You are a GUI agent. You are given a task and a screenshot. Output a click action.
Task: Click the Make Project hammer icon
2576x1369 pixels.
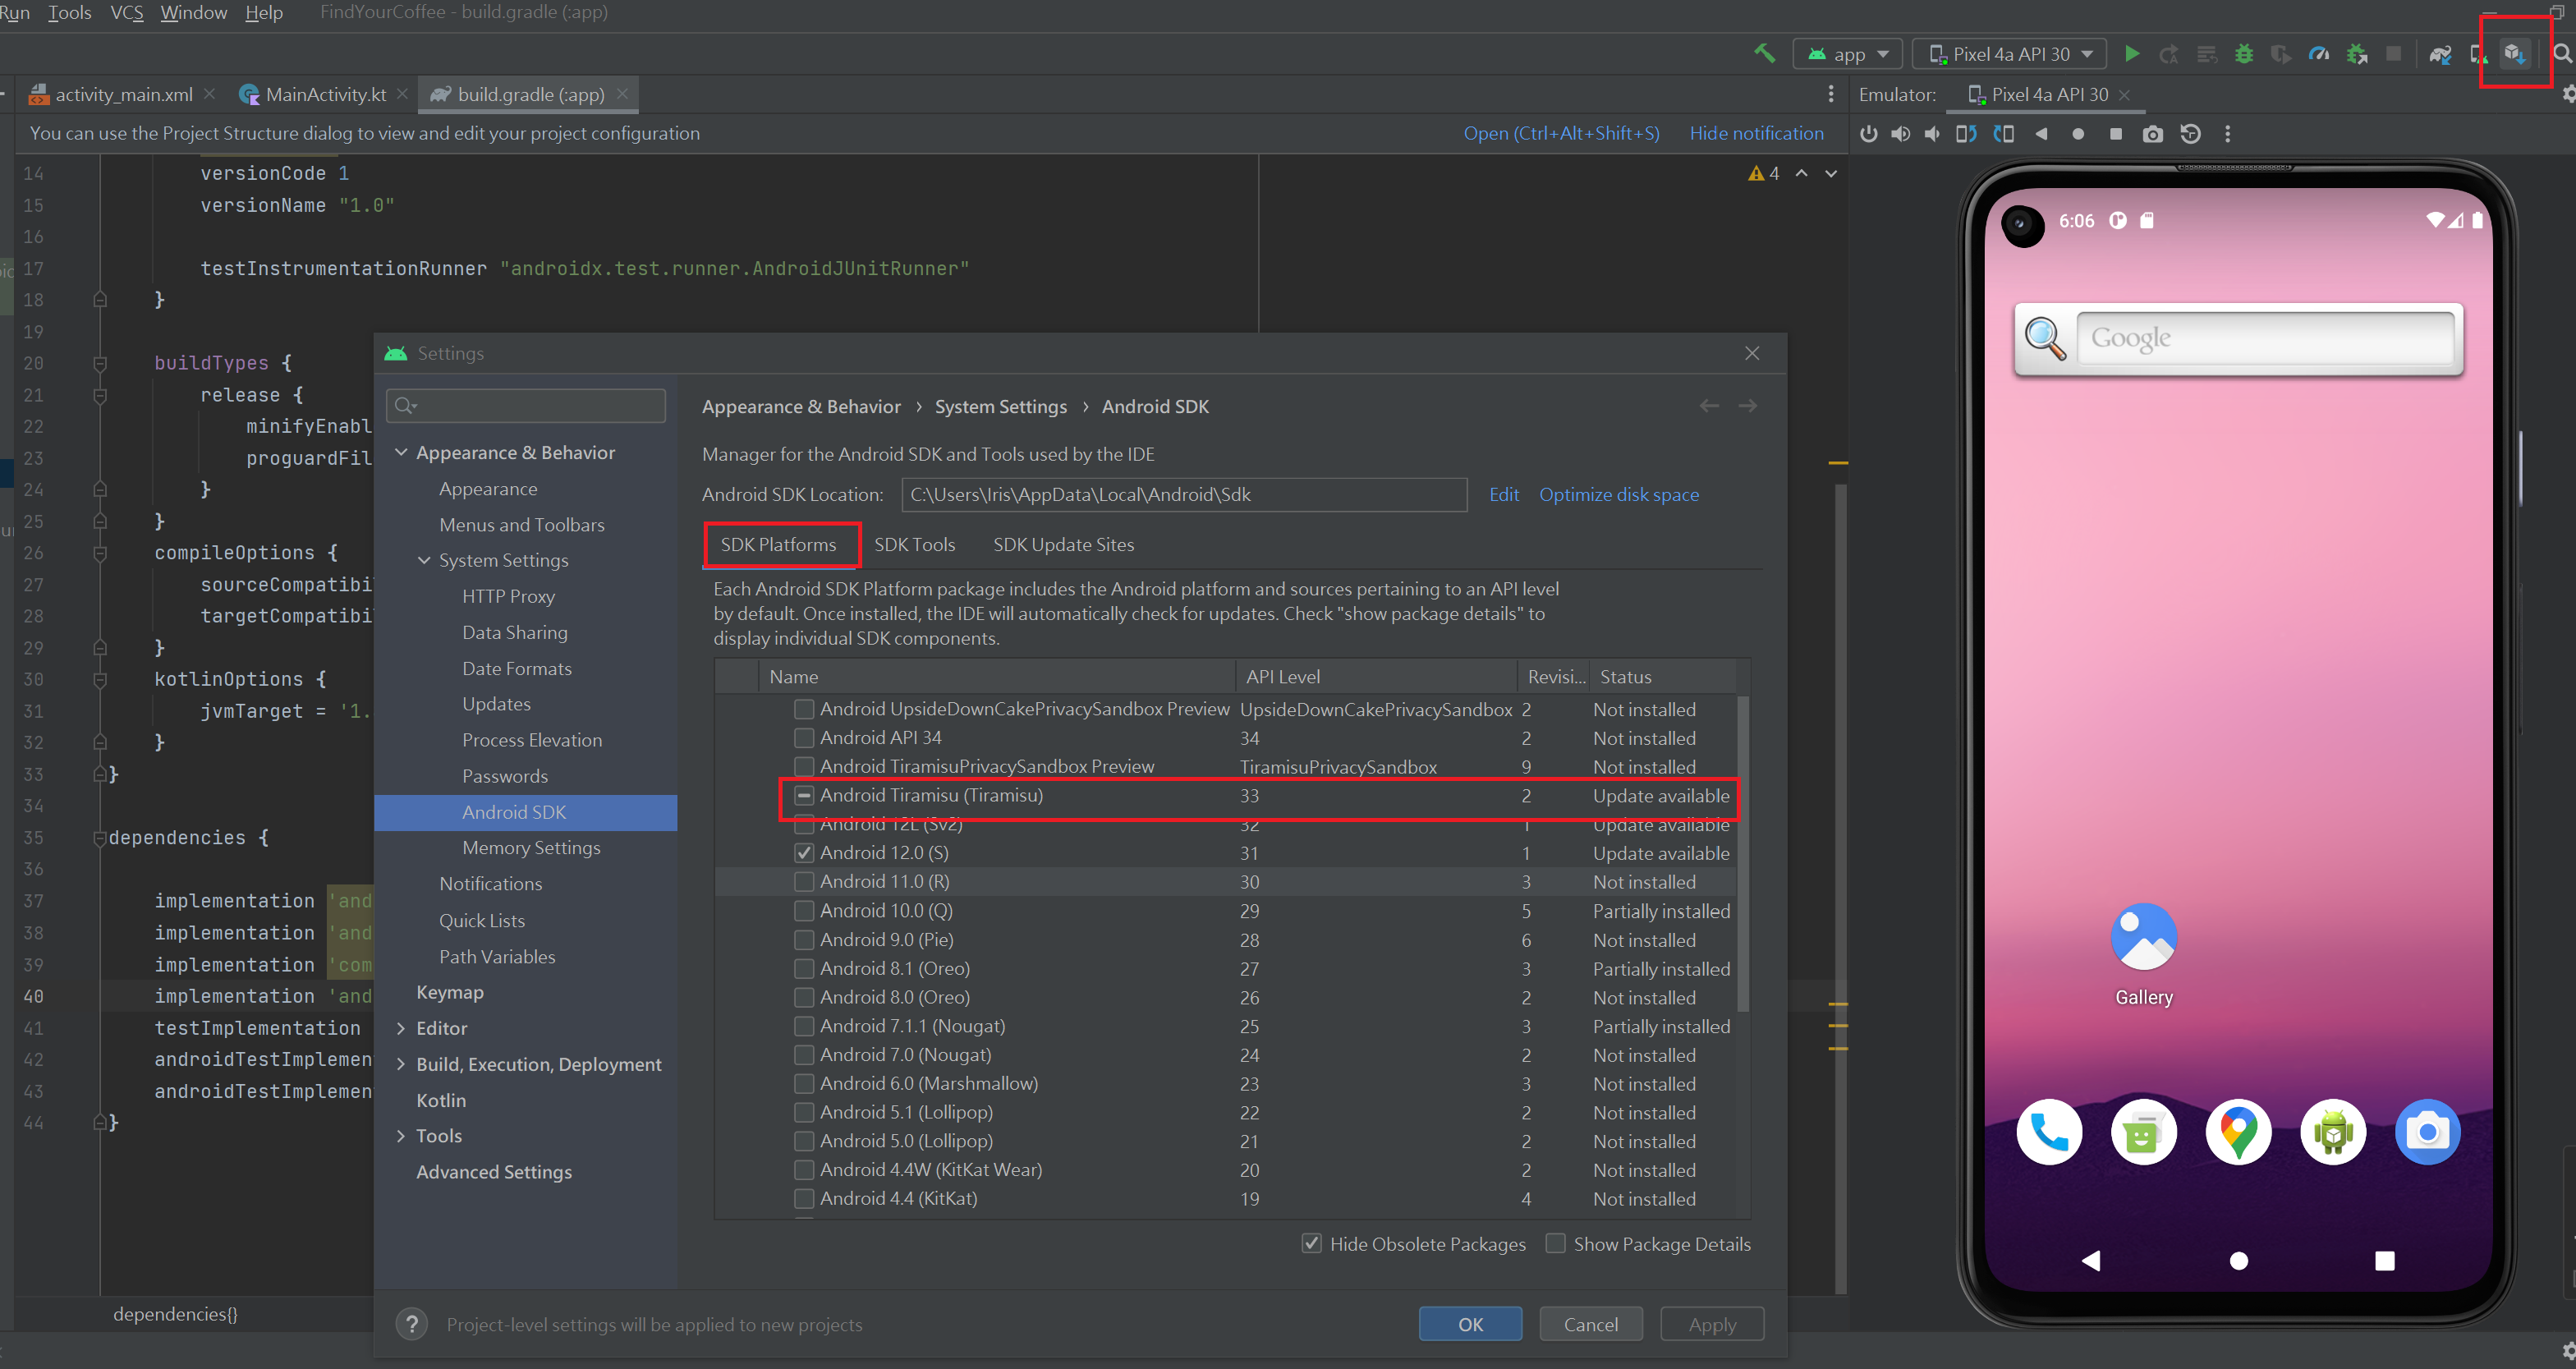point(1765,54)
